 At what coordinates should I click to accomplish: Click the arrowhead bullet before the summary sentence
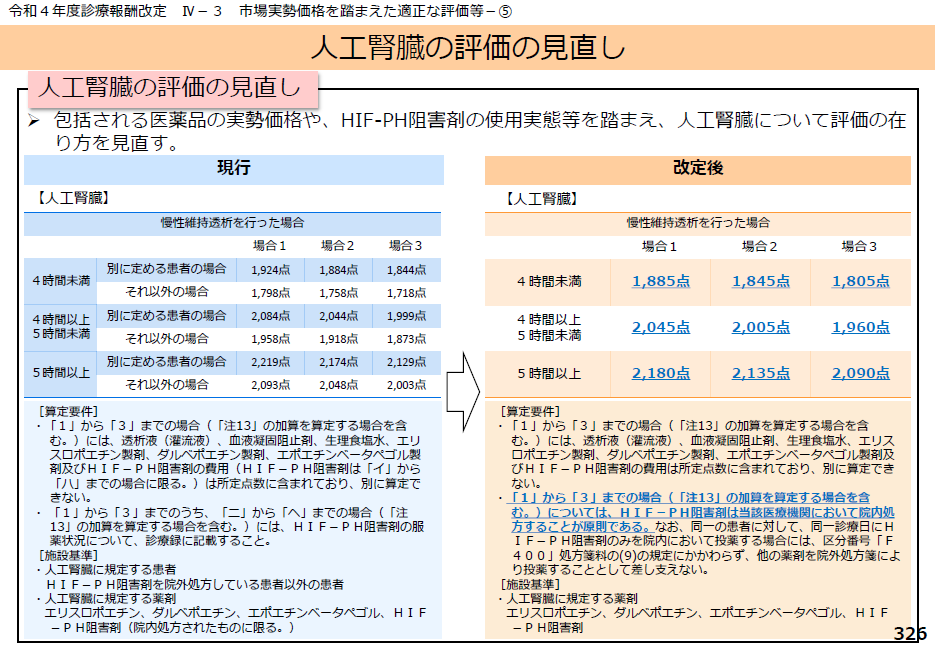(x=33, y=121)
